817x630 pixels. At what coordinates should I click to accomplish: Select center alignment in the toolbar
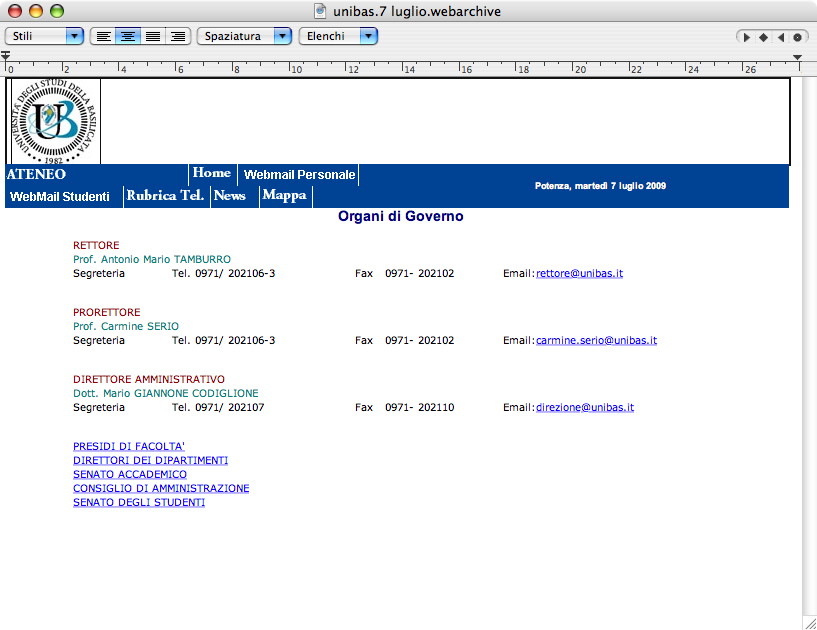point(127,36)
